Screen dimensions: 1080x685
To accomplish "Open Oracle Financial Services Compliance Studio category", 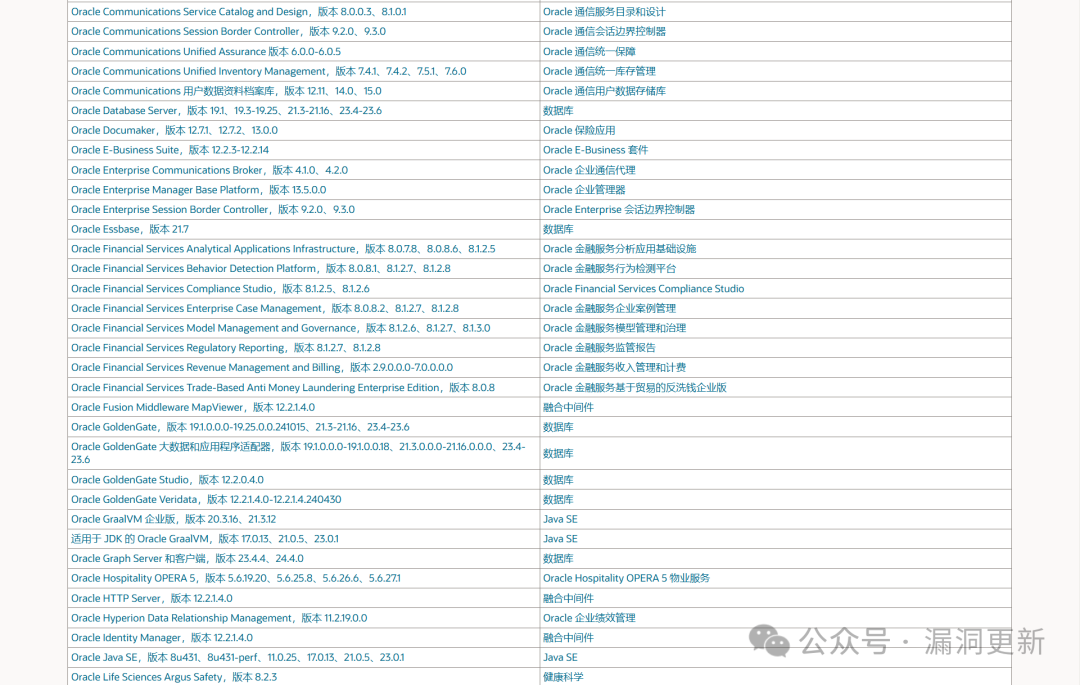I will click(643, 289).
